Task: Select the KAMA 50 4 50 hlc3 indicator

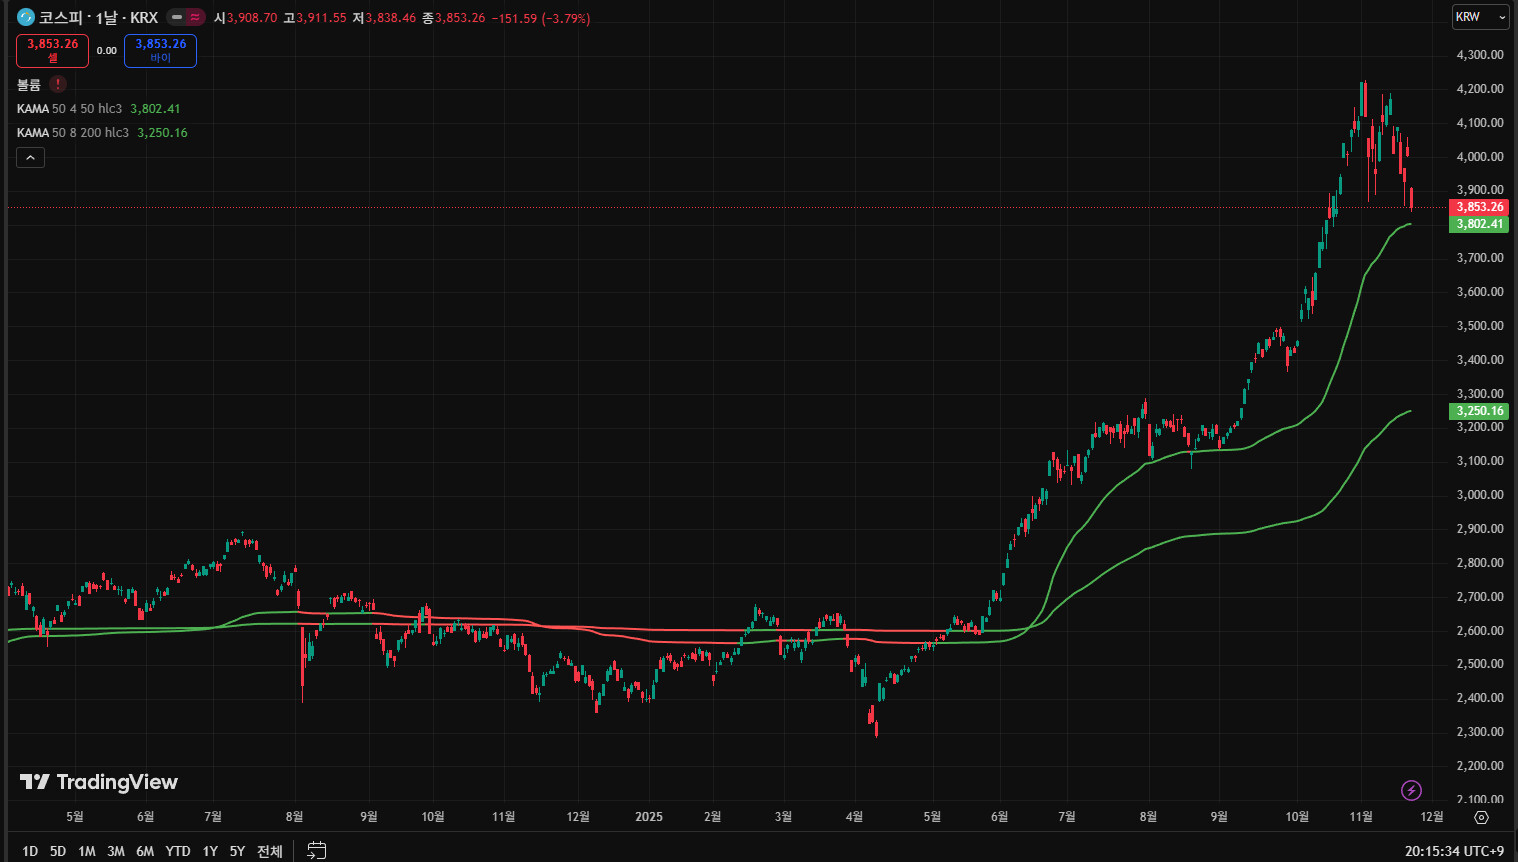Action: tap(69, 109)
